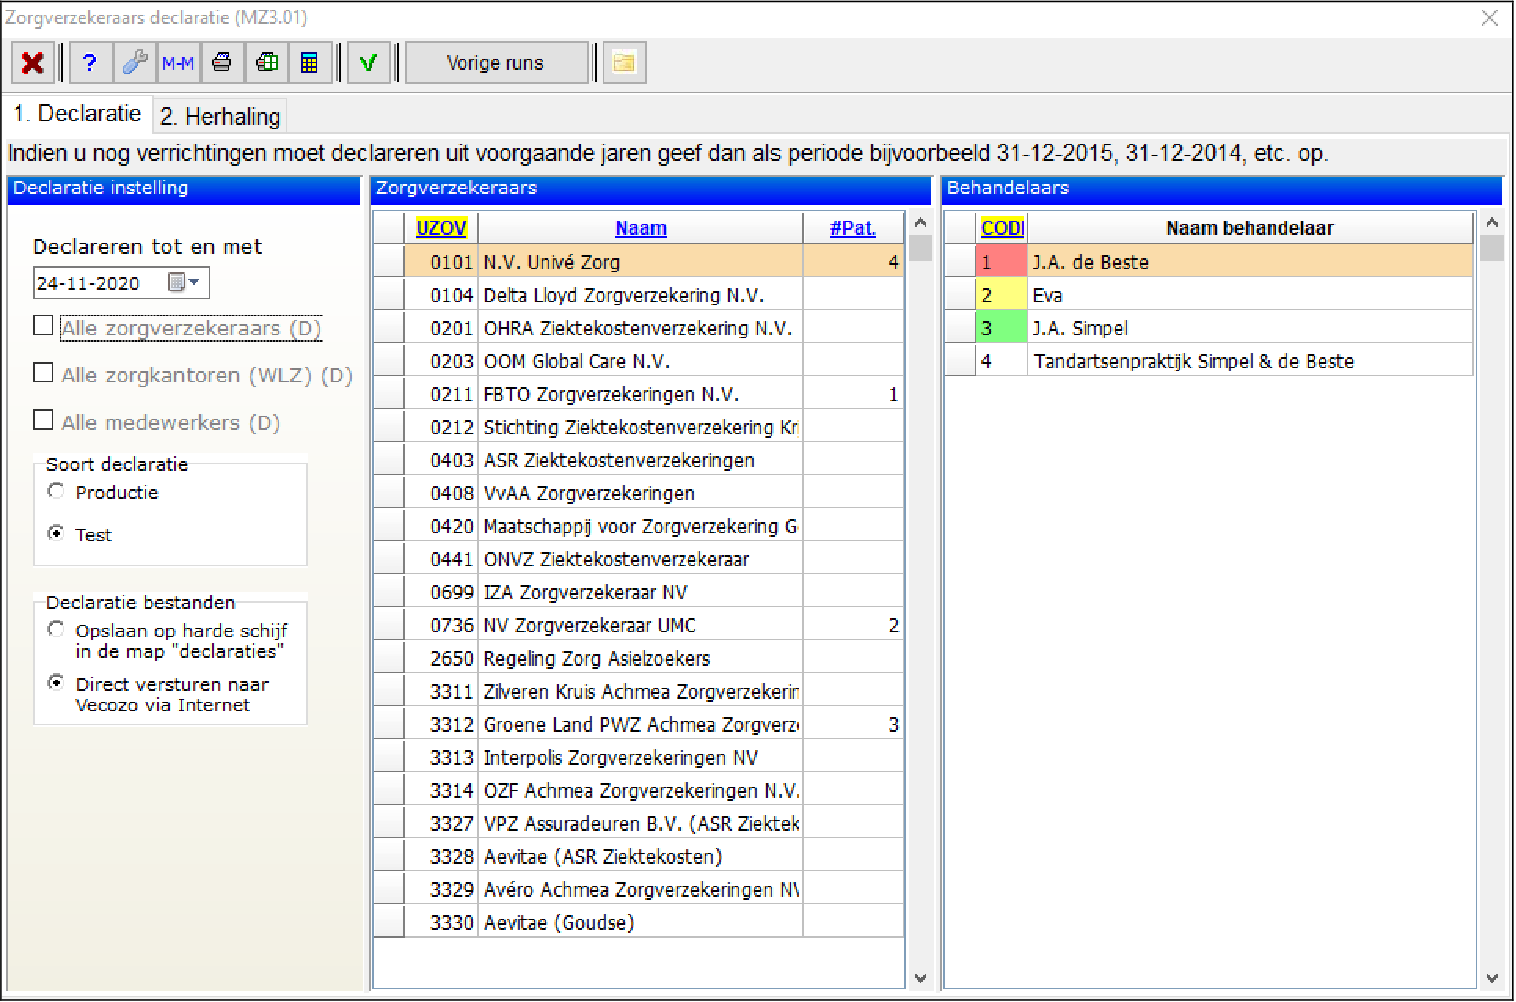
Task: Select ONVZ Ziektekostenverzekeraar row
Action: pos(641,559)
